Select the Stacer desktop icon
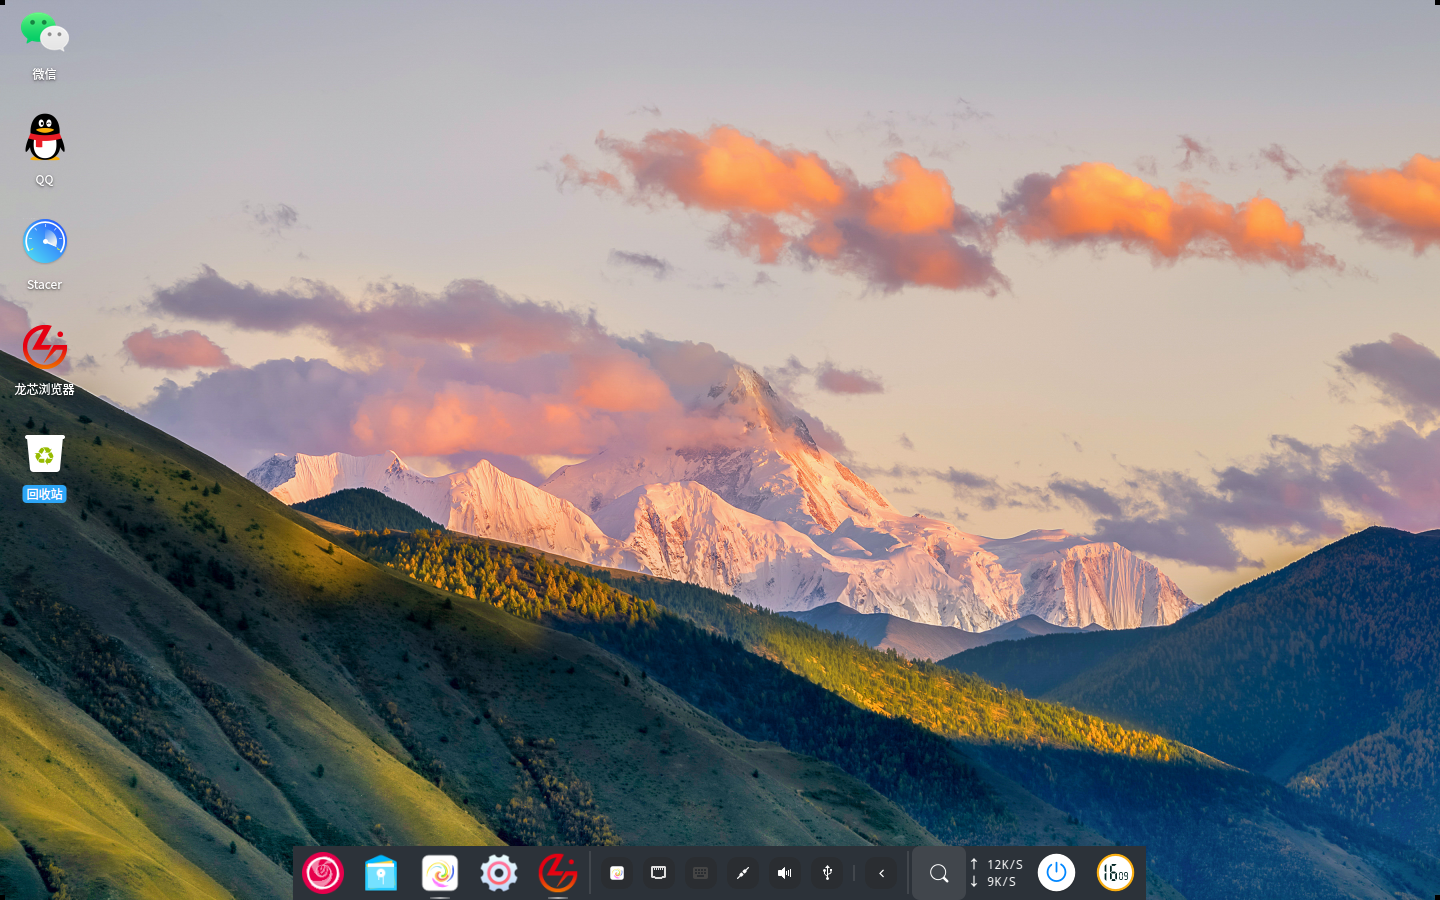This screenshot has width=1440, height=900. point(44,241)
